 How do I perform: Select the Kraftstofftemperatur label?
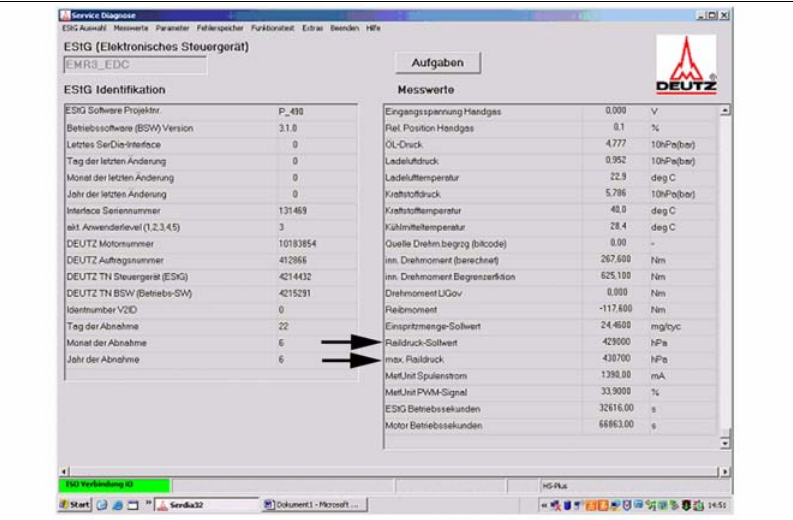[x=423, y=211]
